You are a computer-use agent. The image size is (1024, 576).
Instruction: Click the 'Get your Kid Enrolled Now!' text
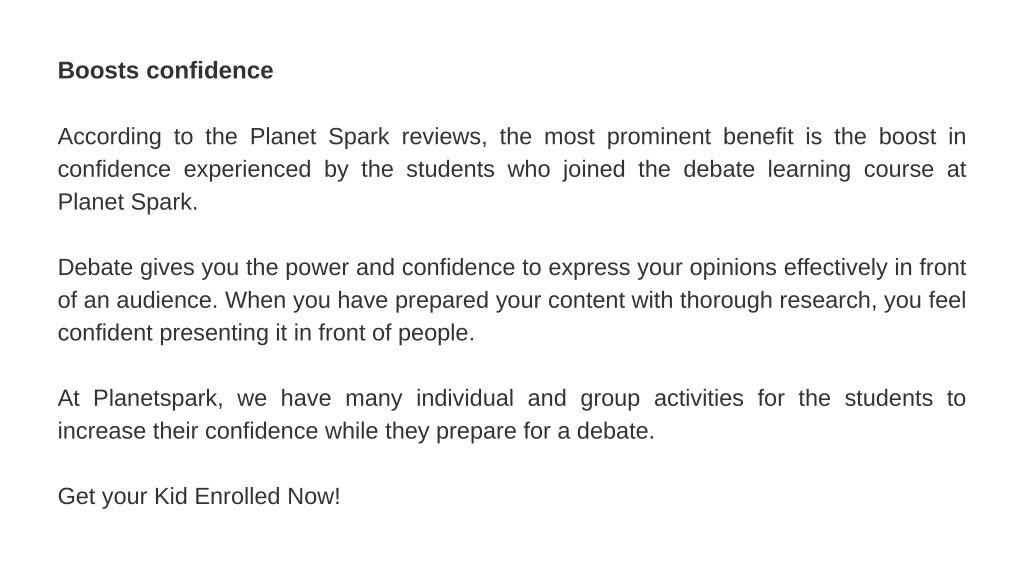click(199, 496)
